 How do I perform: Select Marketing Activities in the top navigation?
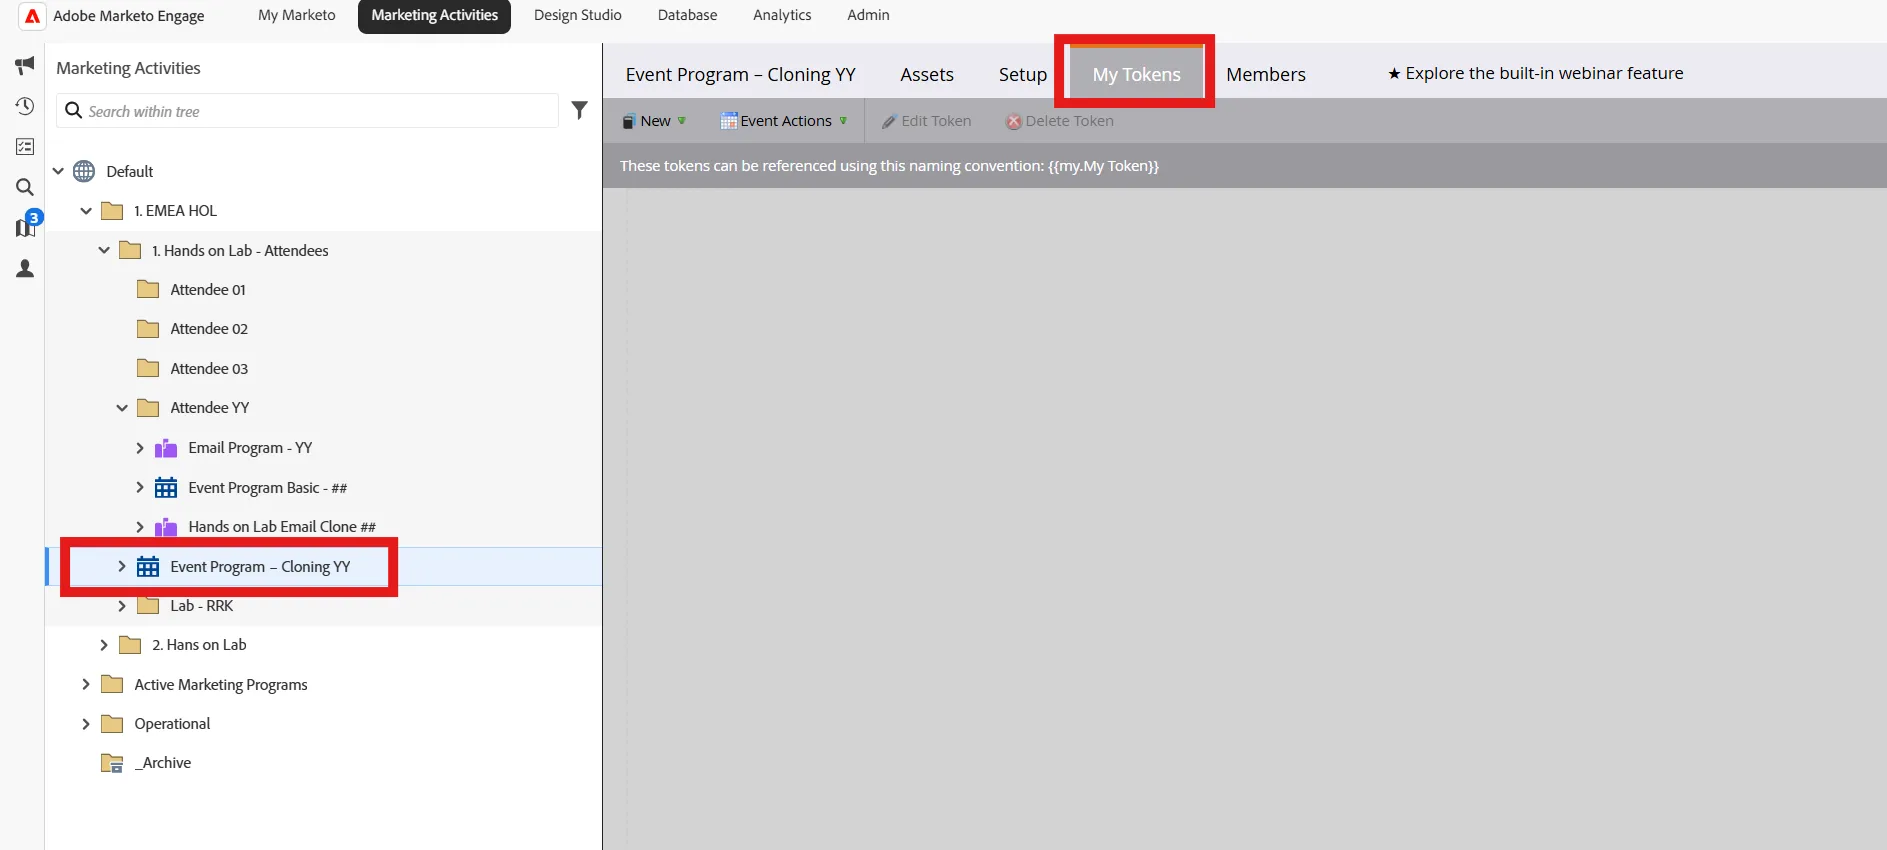click(x=434, y=15)
